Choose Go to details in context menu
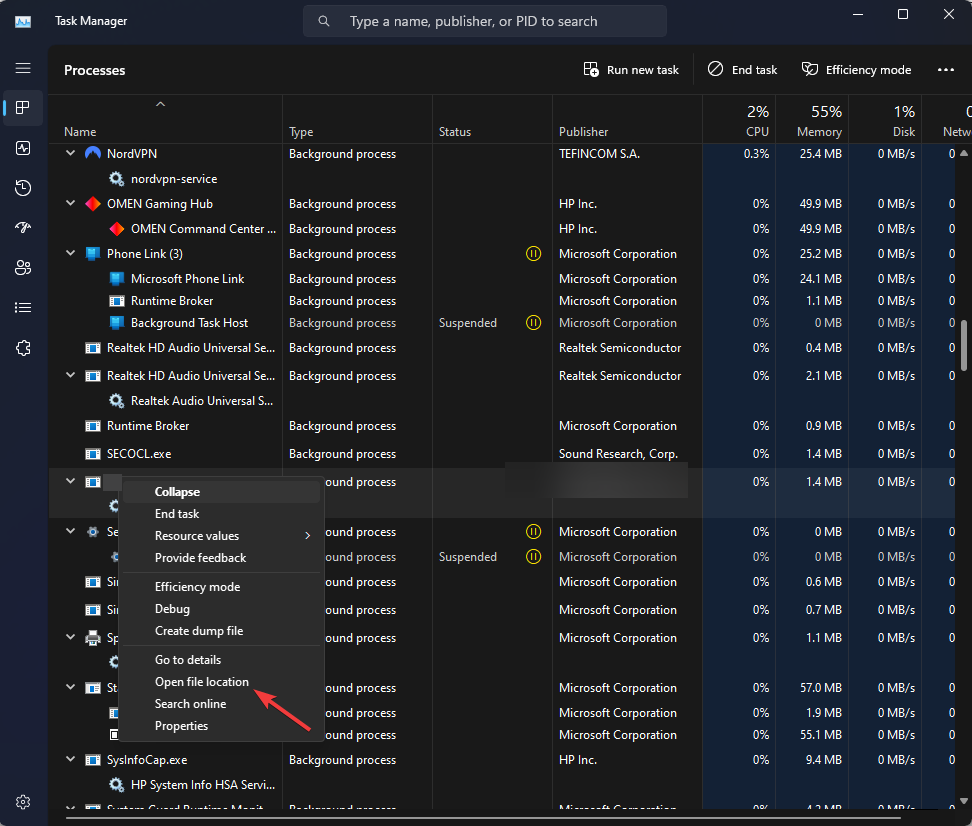This screenshot has height=826, width=972. pyautogui.click(x=222, y=660)
